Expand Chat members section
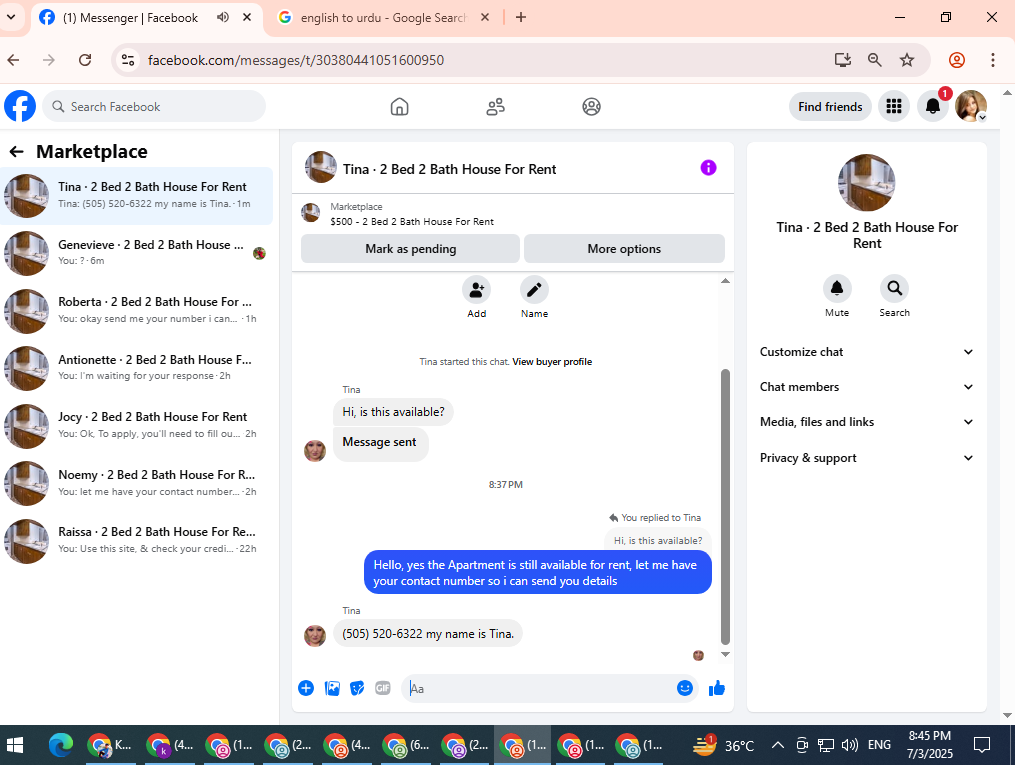The width and height of the screenshot is (1015, 765). [x=866, y=387]
